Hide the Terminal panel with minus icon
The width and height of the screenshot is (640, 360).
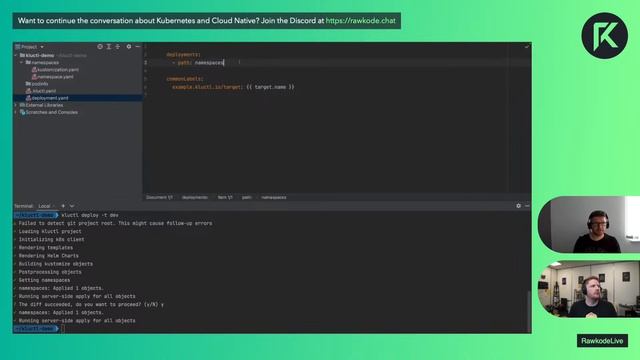(527, 206)
